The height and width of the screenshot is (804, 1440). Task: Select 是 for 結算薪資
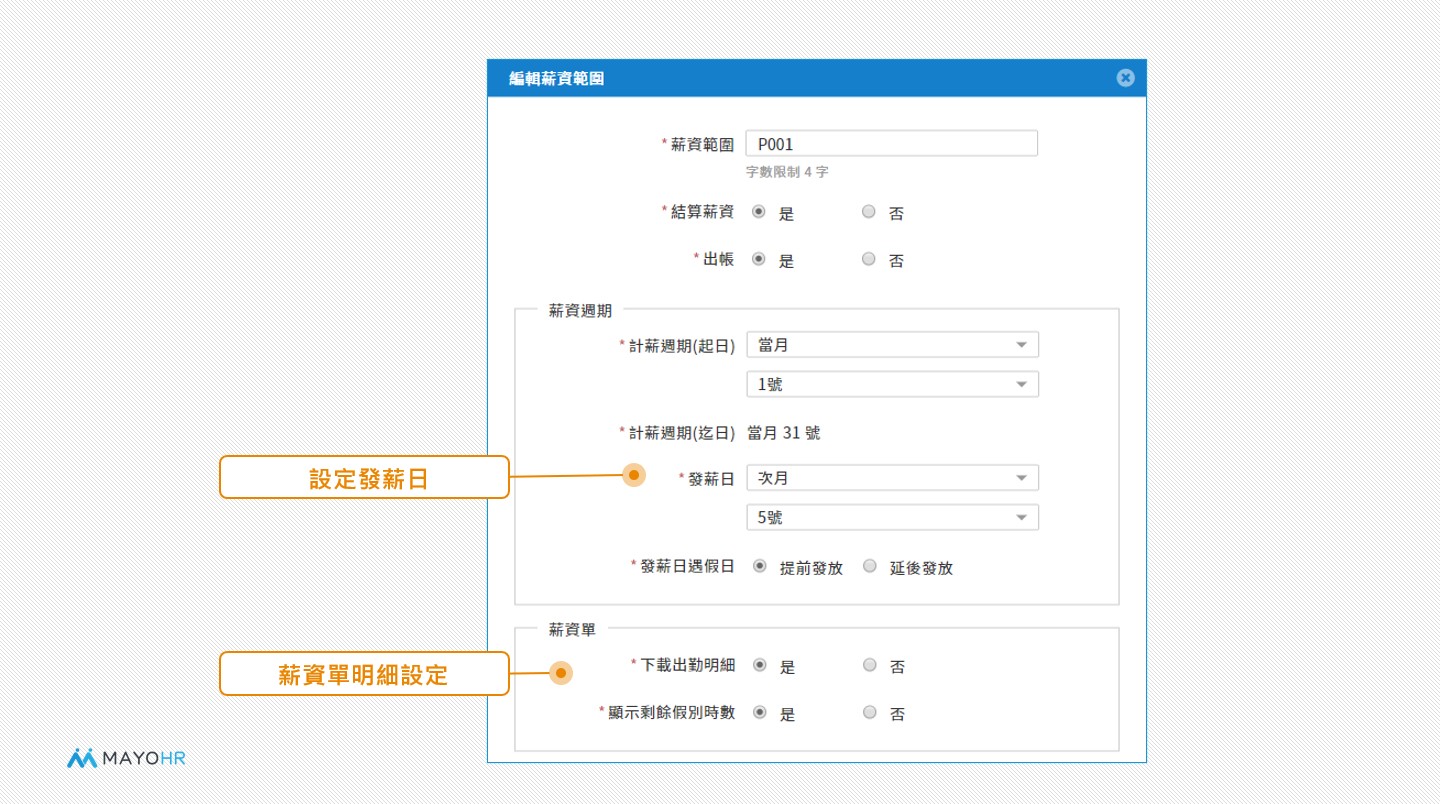(x=759, y=212)
